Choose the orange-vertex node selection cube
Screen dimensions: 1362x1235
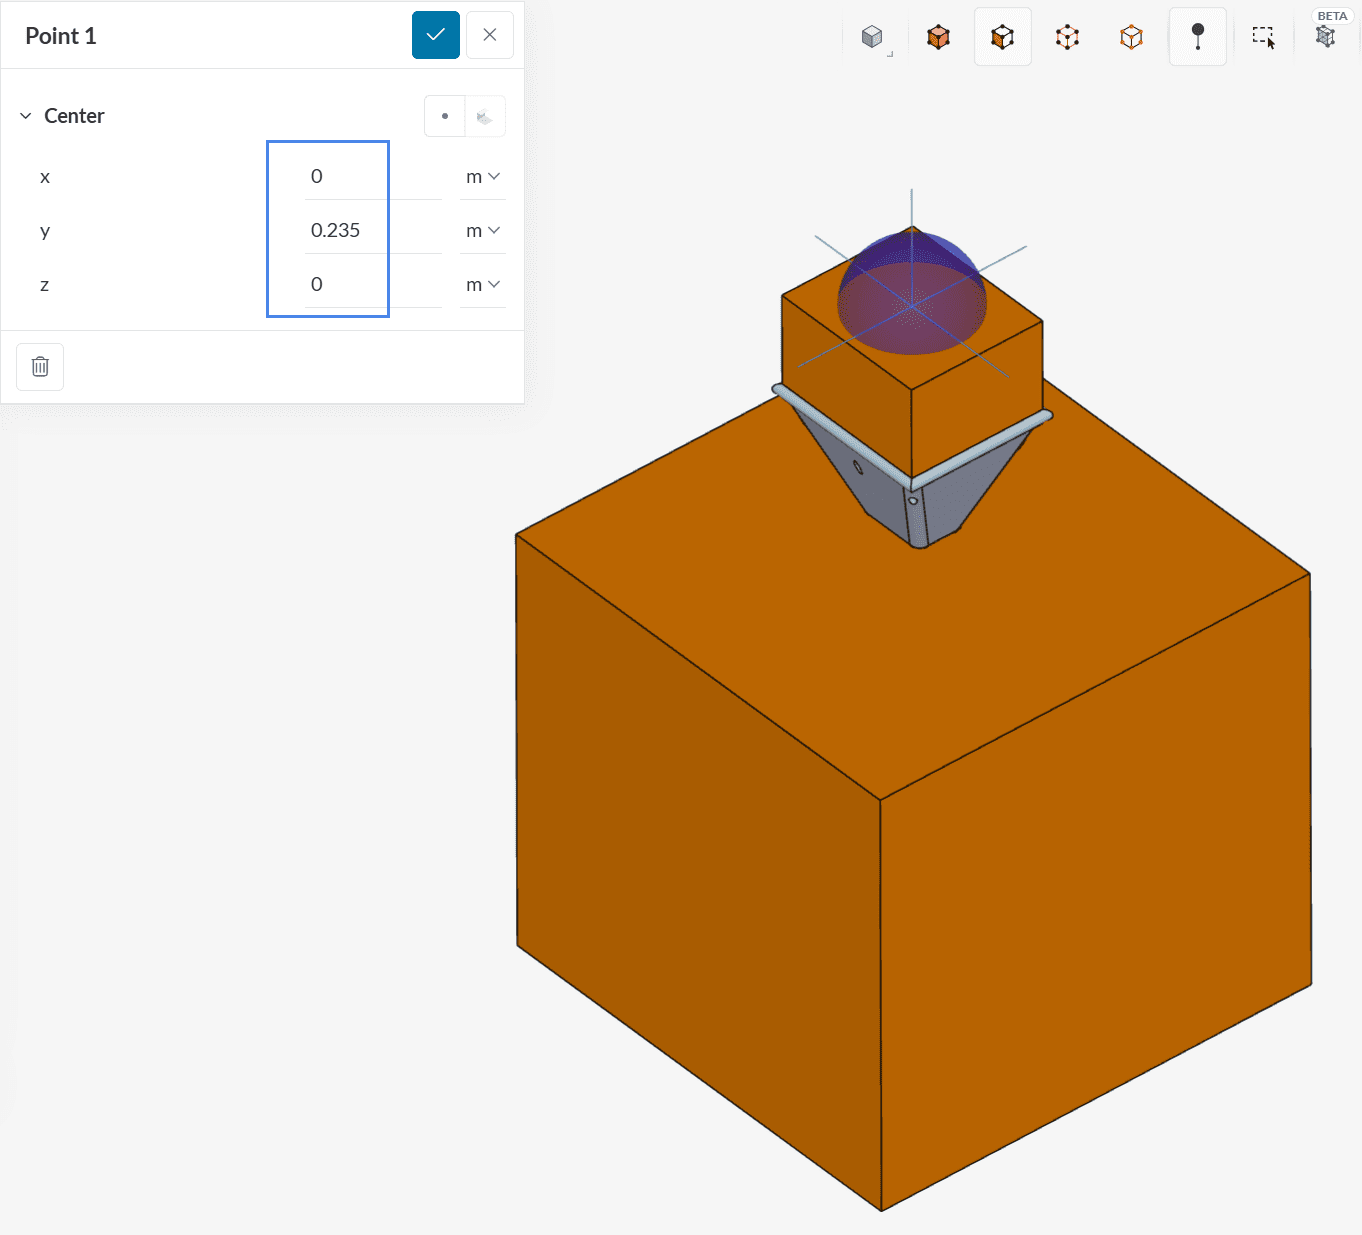click(x=1131, y=38)
